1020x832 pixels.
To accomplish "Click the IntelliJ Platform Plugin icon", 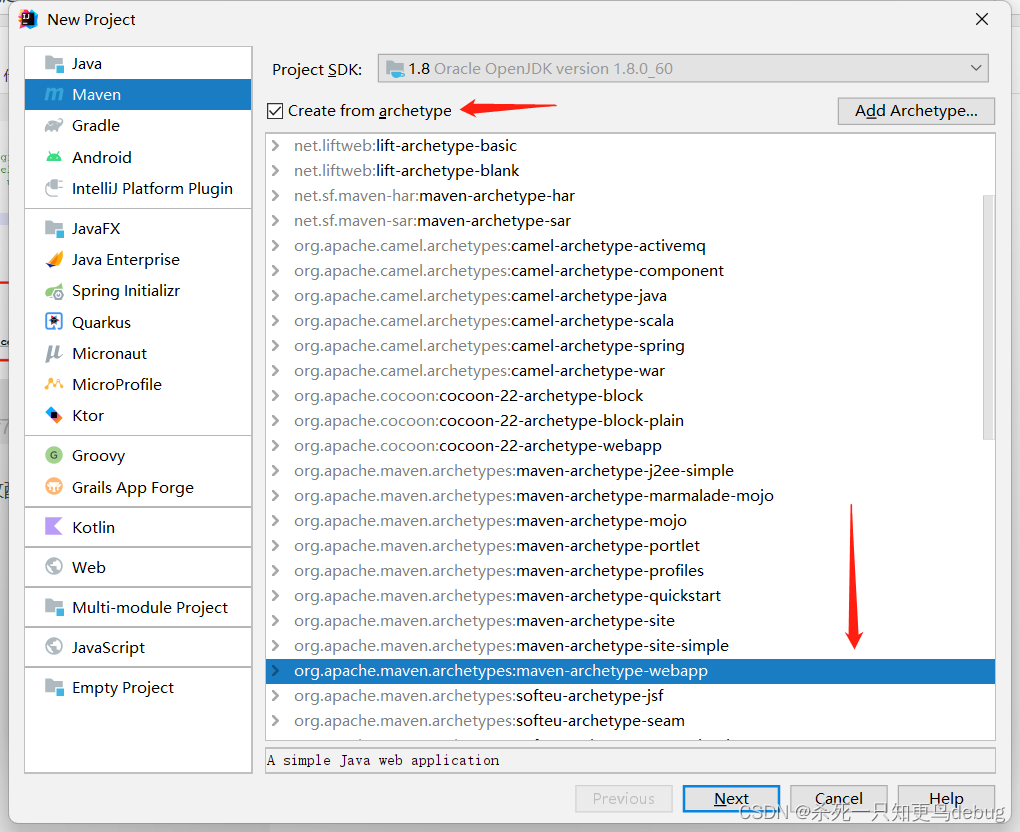I will click(54, 188).
